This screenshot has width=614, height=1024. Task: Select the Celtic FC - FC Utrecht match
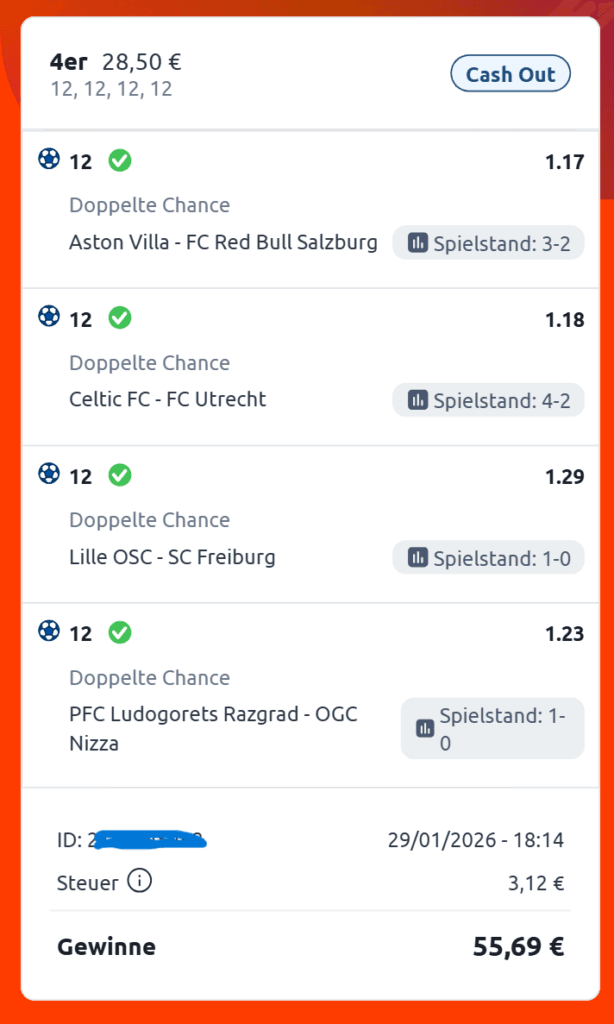(168, 399)
